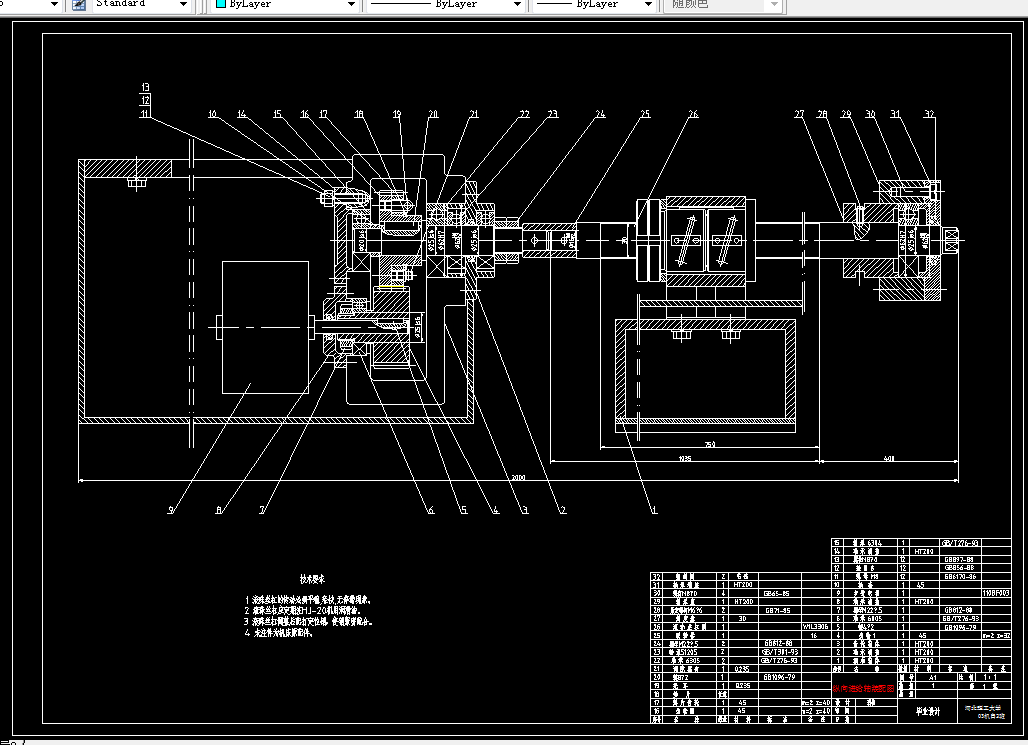Click the bottom balloon number 6
1028x745 pixels.
(431, 510)
